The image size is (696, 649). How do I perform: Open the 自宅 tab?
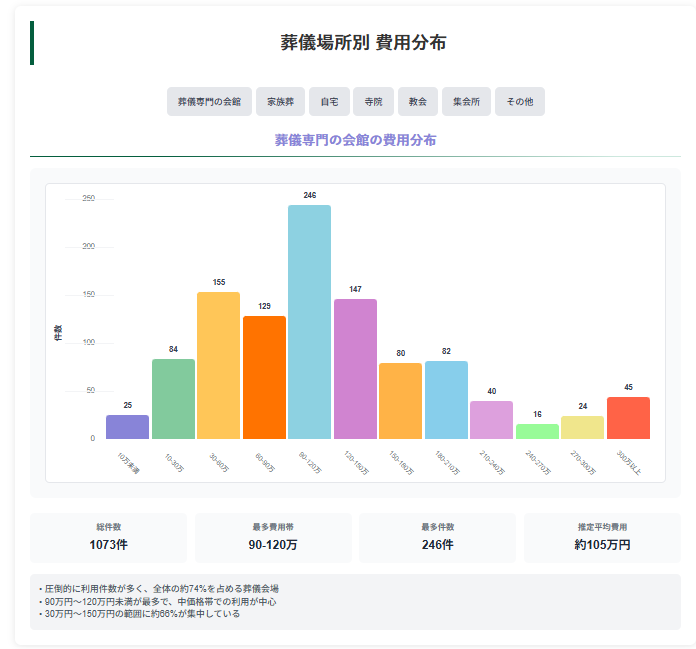tap(329, 102)
